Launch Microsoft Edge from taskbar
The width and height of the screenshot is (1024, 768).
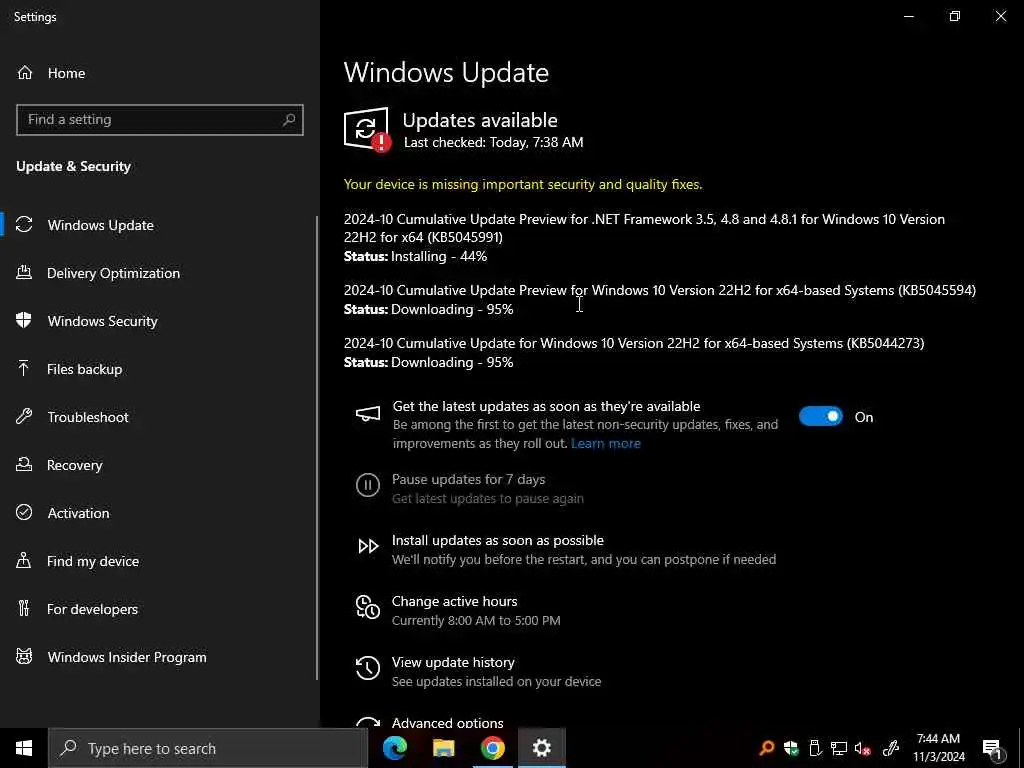(394, 748)
